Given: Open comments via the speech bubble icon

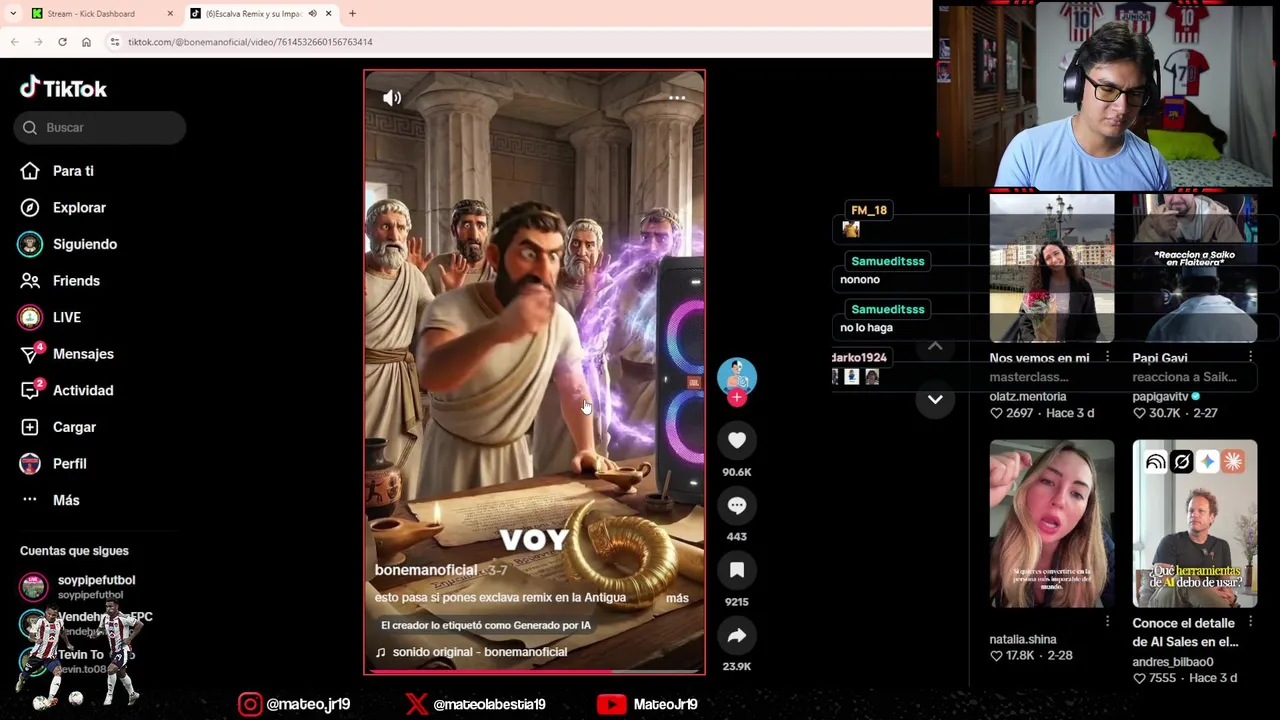Looking at the screenshot, I should pyautogui.click(x=737, y=505).
